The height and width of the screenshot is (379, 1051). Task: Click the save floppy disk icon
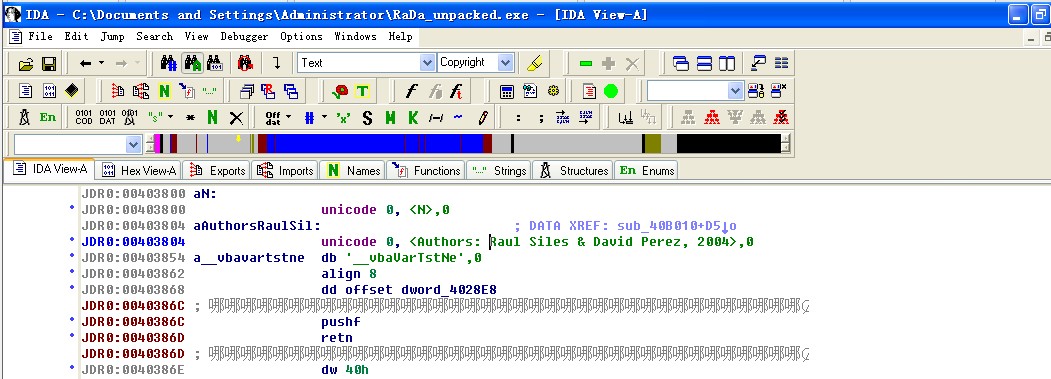tap(48, 64)
